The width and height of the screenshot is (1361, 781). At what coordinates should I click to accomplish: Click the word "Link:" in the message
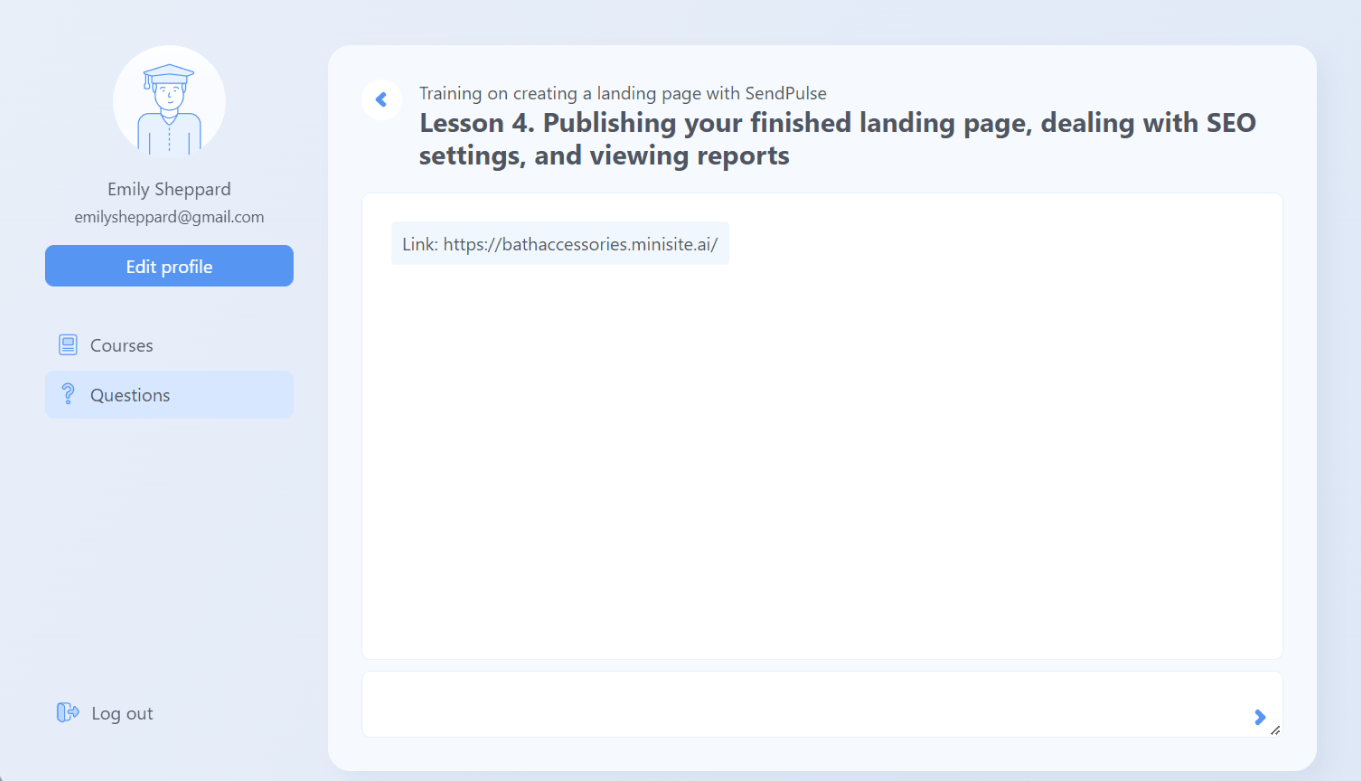click(420, 244)
